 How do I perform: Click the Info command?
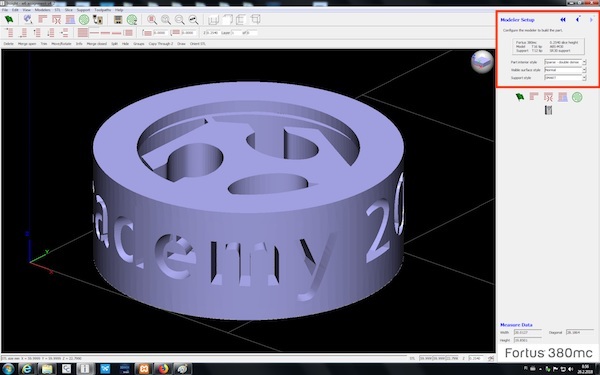(79, 44)
